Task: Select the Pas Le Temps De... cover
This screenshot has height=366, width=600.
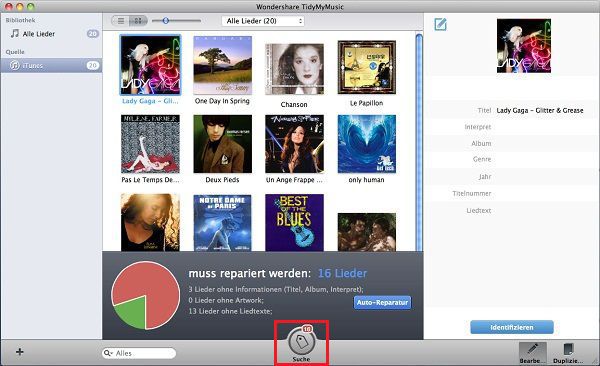Action: (x=150, y=144)
